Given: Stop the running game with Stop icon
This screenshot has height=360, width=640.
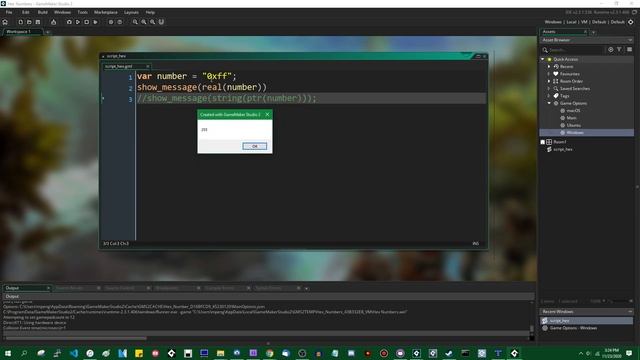Looking at the screenshot, I should point(87,22).
